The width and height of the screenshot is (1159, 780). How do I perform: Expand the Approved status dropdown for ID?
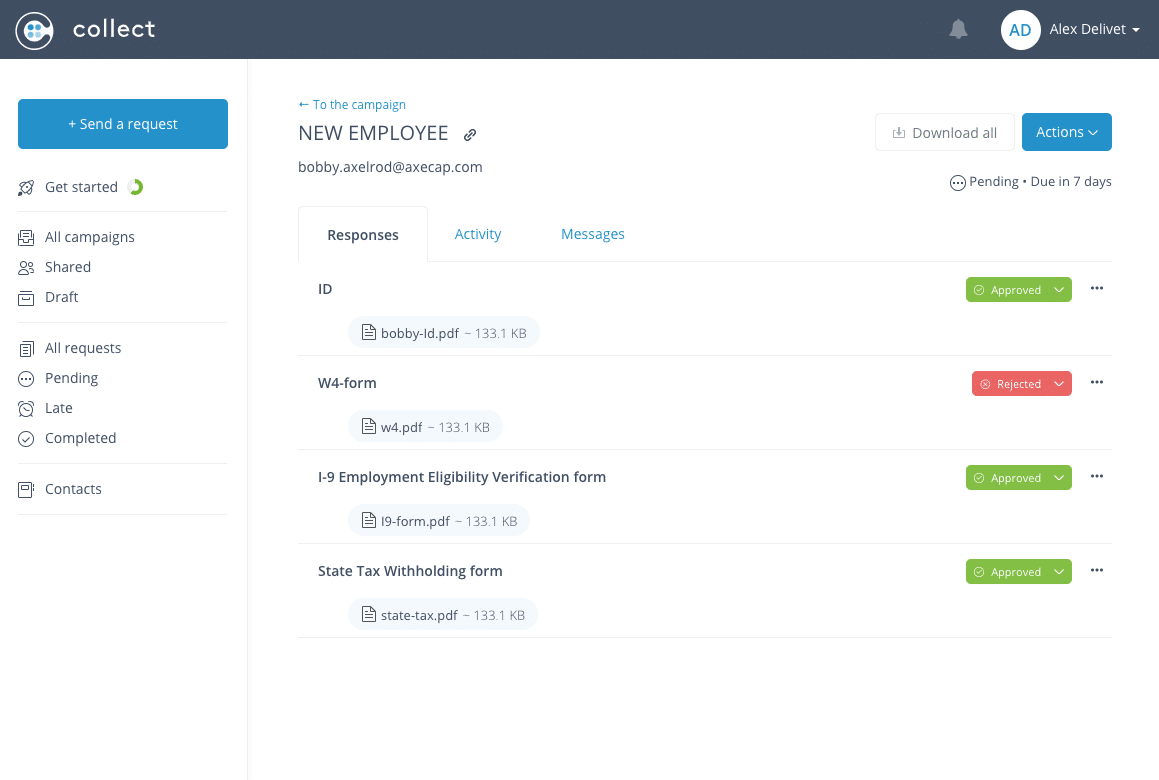tap(1059, 290)
